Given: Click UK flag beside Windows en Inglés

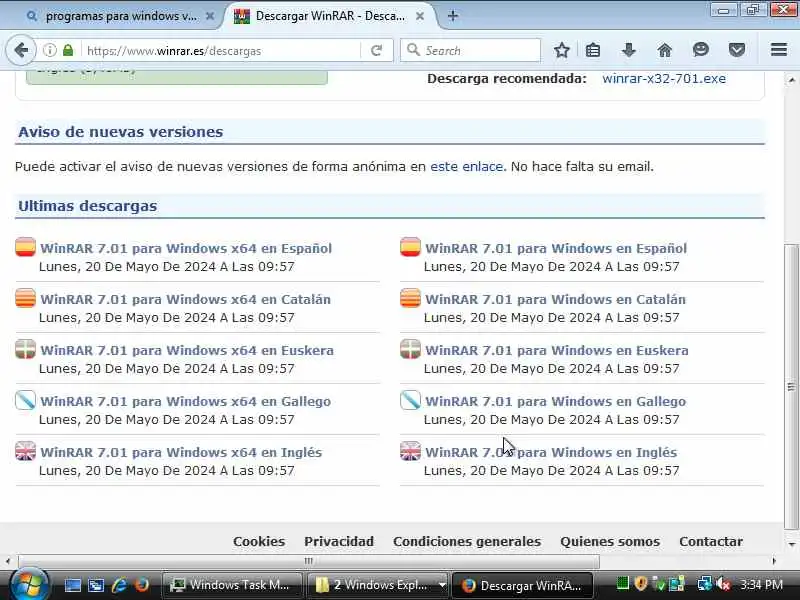Looking at the screenshot, I should pos(410,451).
